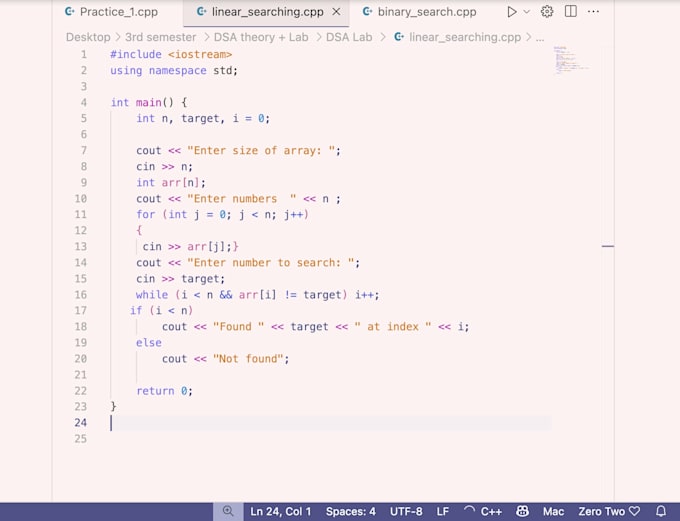
Task: Click the Zero Two theme status item
Action: click(x=609, y=511)
